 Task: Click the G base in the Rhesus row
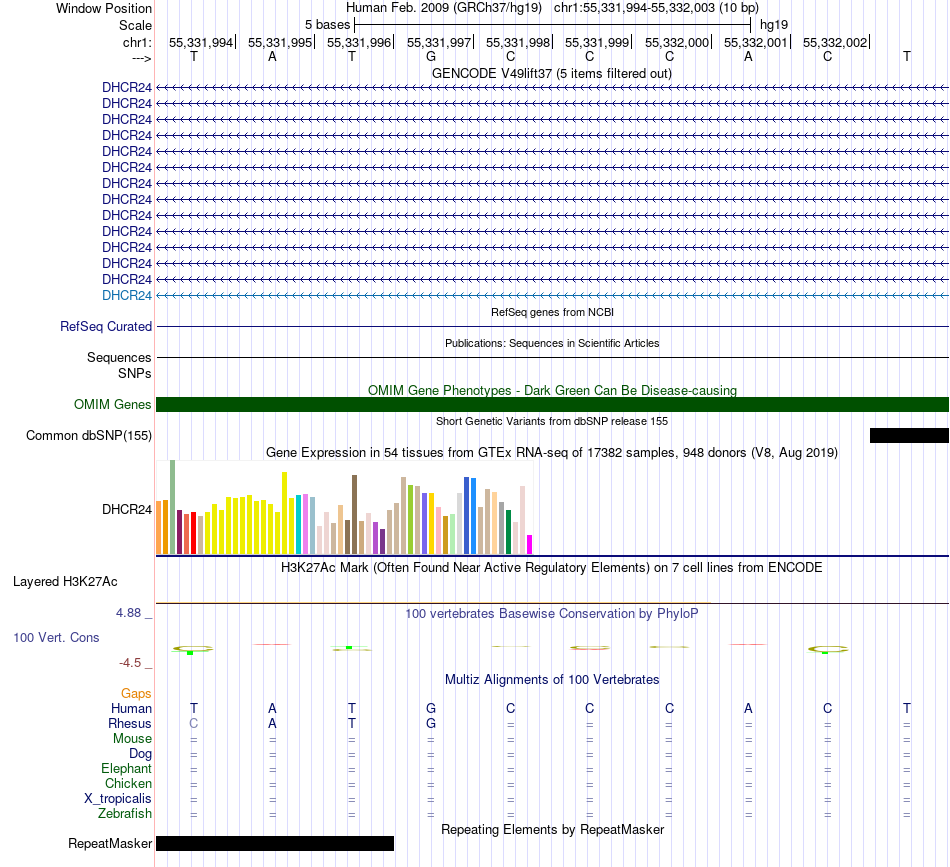coord(431,723)
